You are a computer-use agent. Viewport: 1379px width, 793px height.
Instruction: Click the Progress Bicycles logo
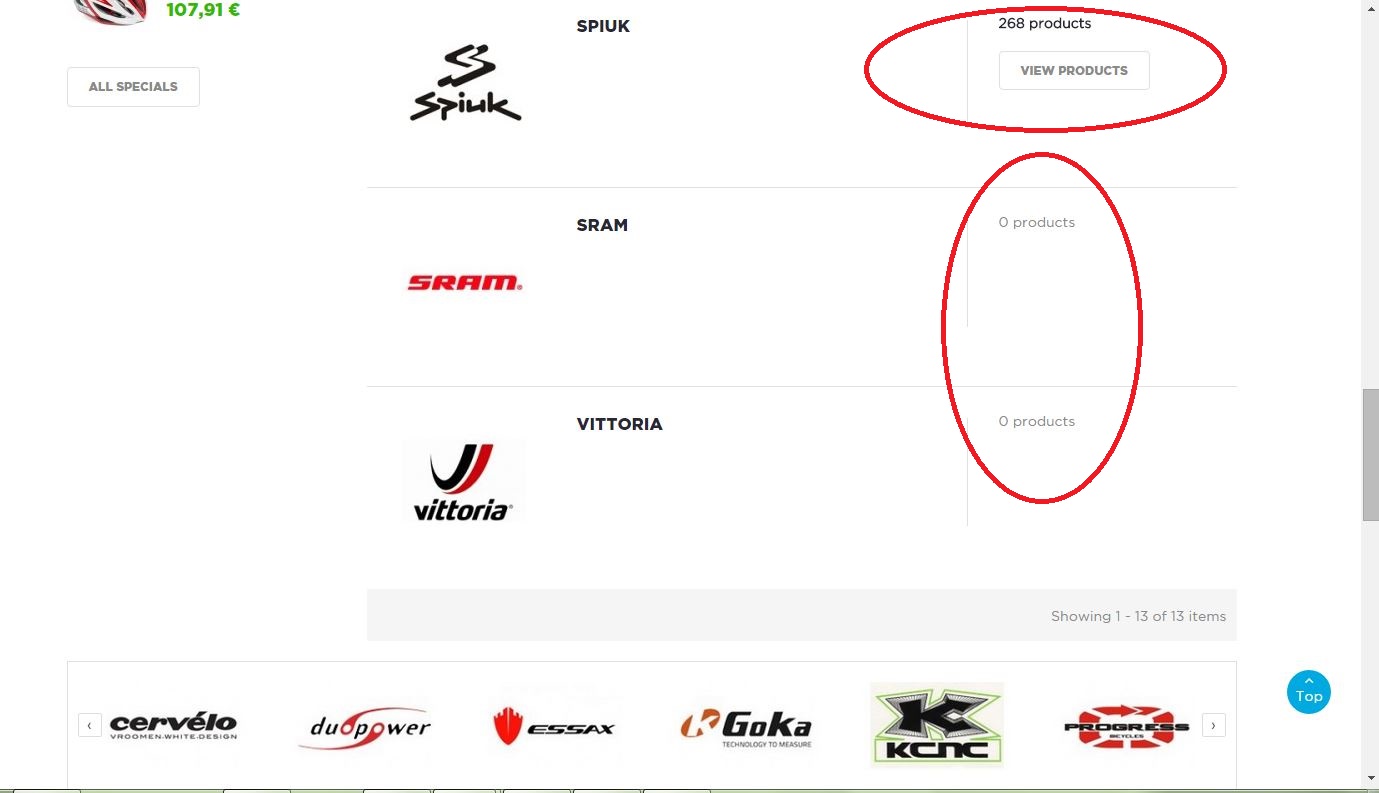pyautogui.click(x=1126, y=727)
